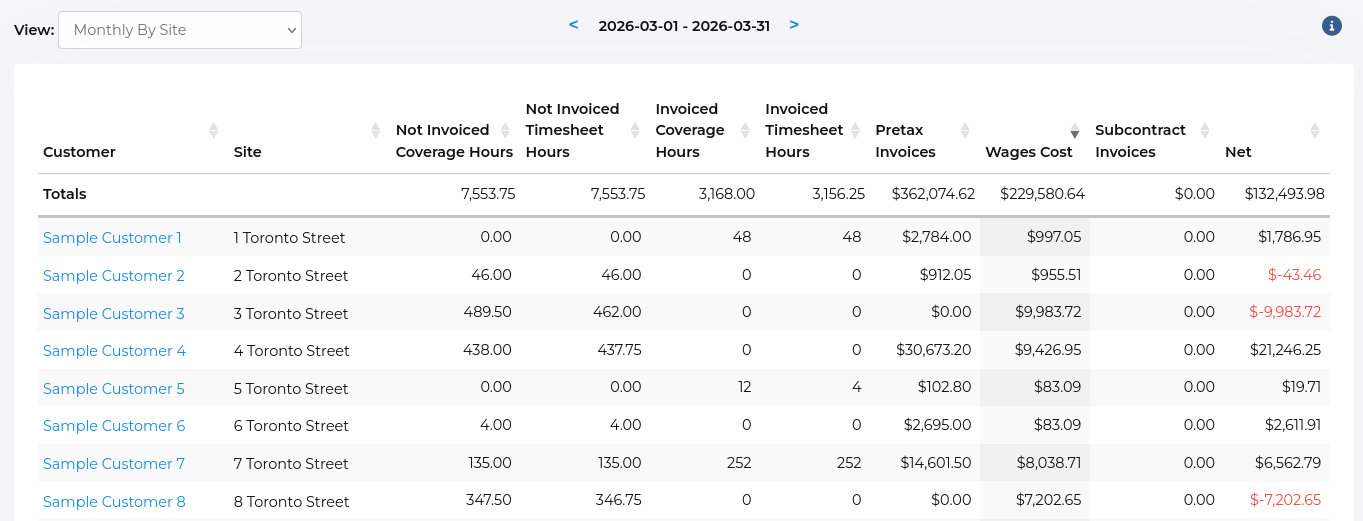Viewport: 1363px width, 521px height.
Task: Sort by Customer column sort icon
Action: coord(213,131)
